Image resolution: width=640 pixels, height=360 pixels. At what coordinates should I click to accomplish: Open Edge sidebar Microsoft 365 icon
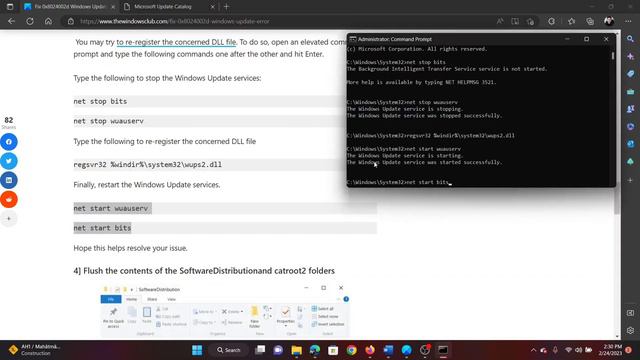click(630, 127)
